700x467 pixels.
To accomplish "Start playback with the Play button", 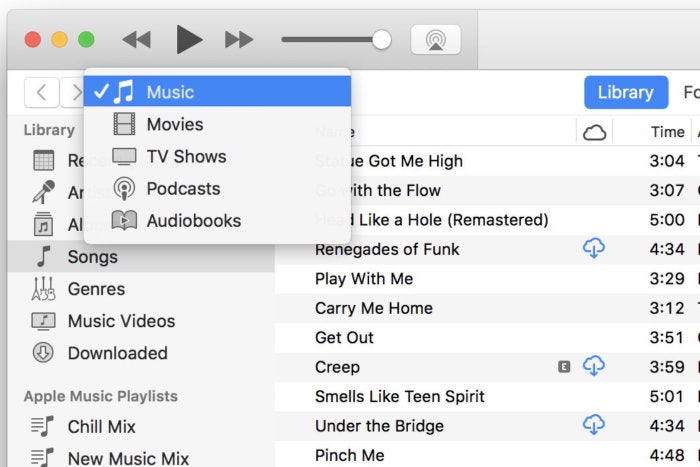I will (189, 40).
